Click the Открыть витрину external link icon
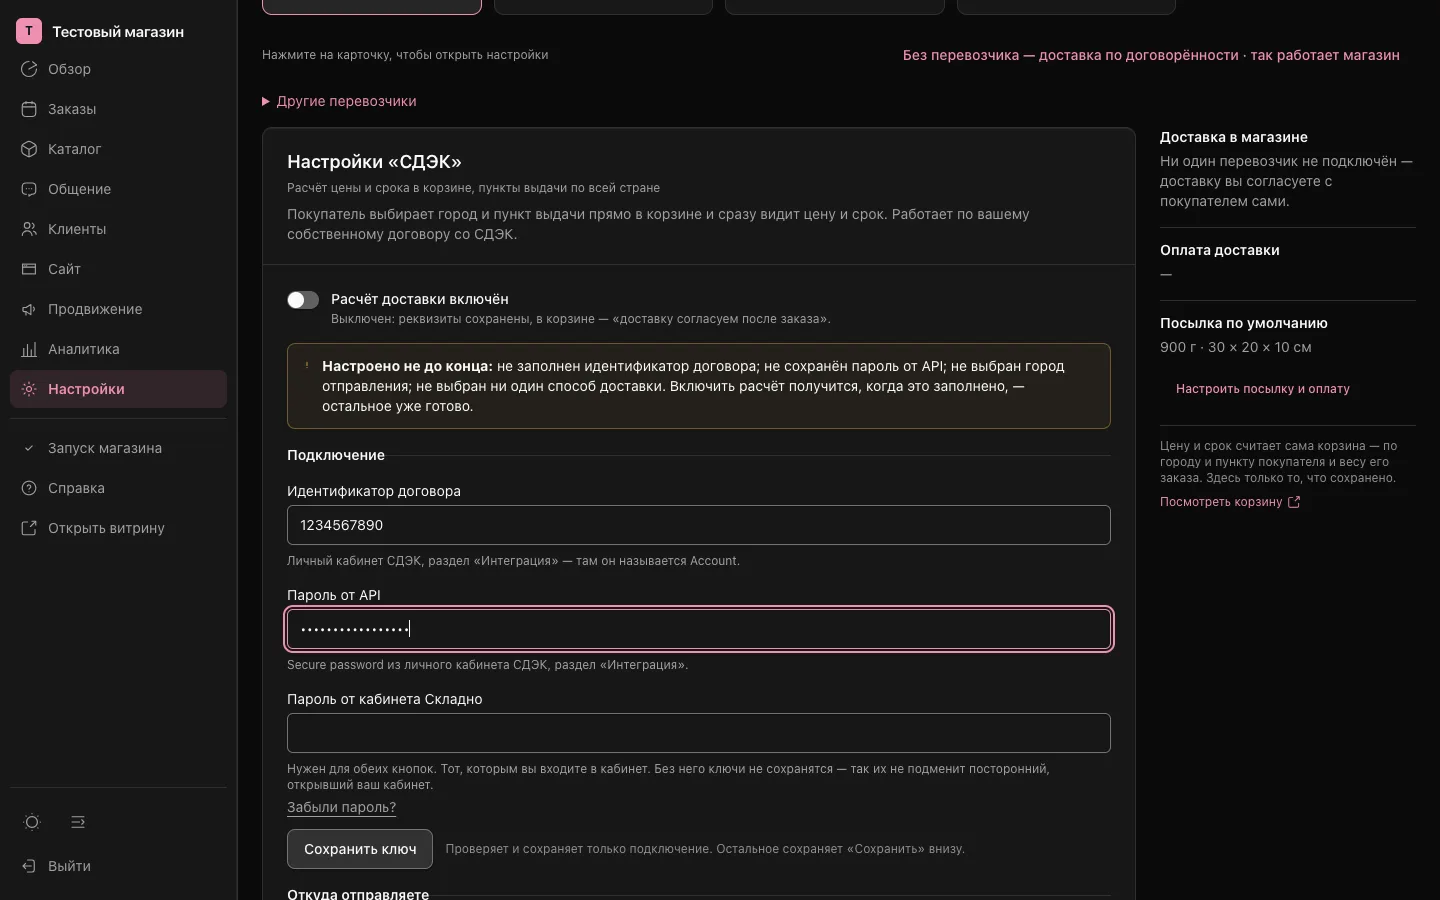Viewport: 1440px width, 900px height. click(29, 528)
